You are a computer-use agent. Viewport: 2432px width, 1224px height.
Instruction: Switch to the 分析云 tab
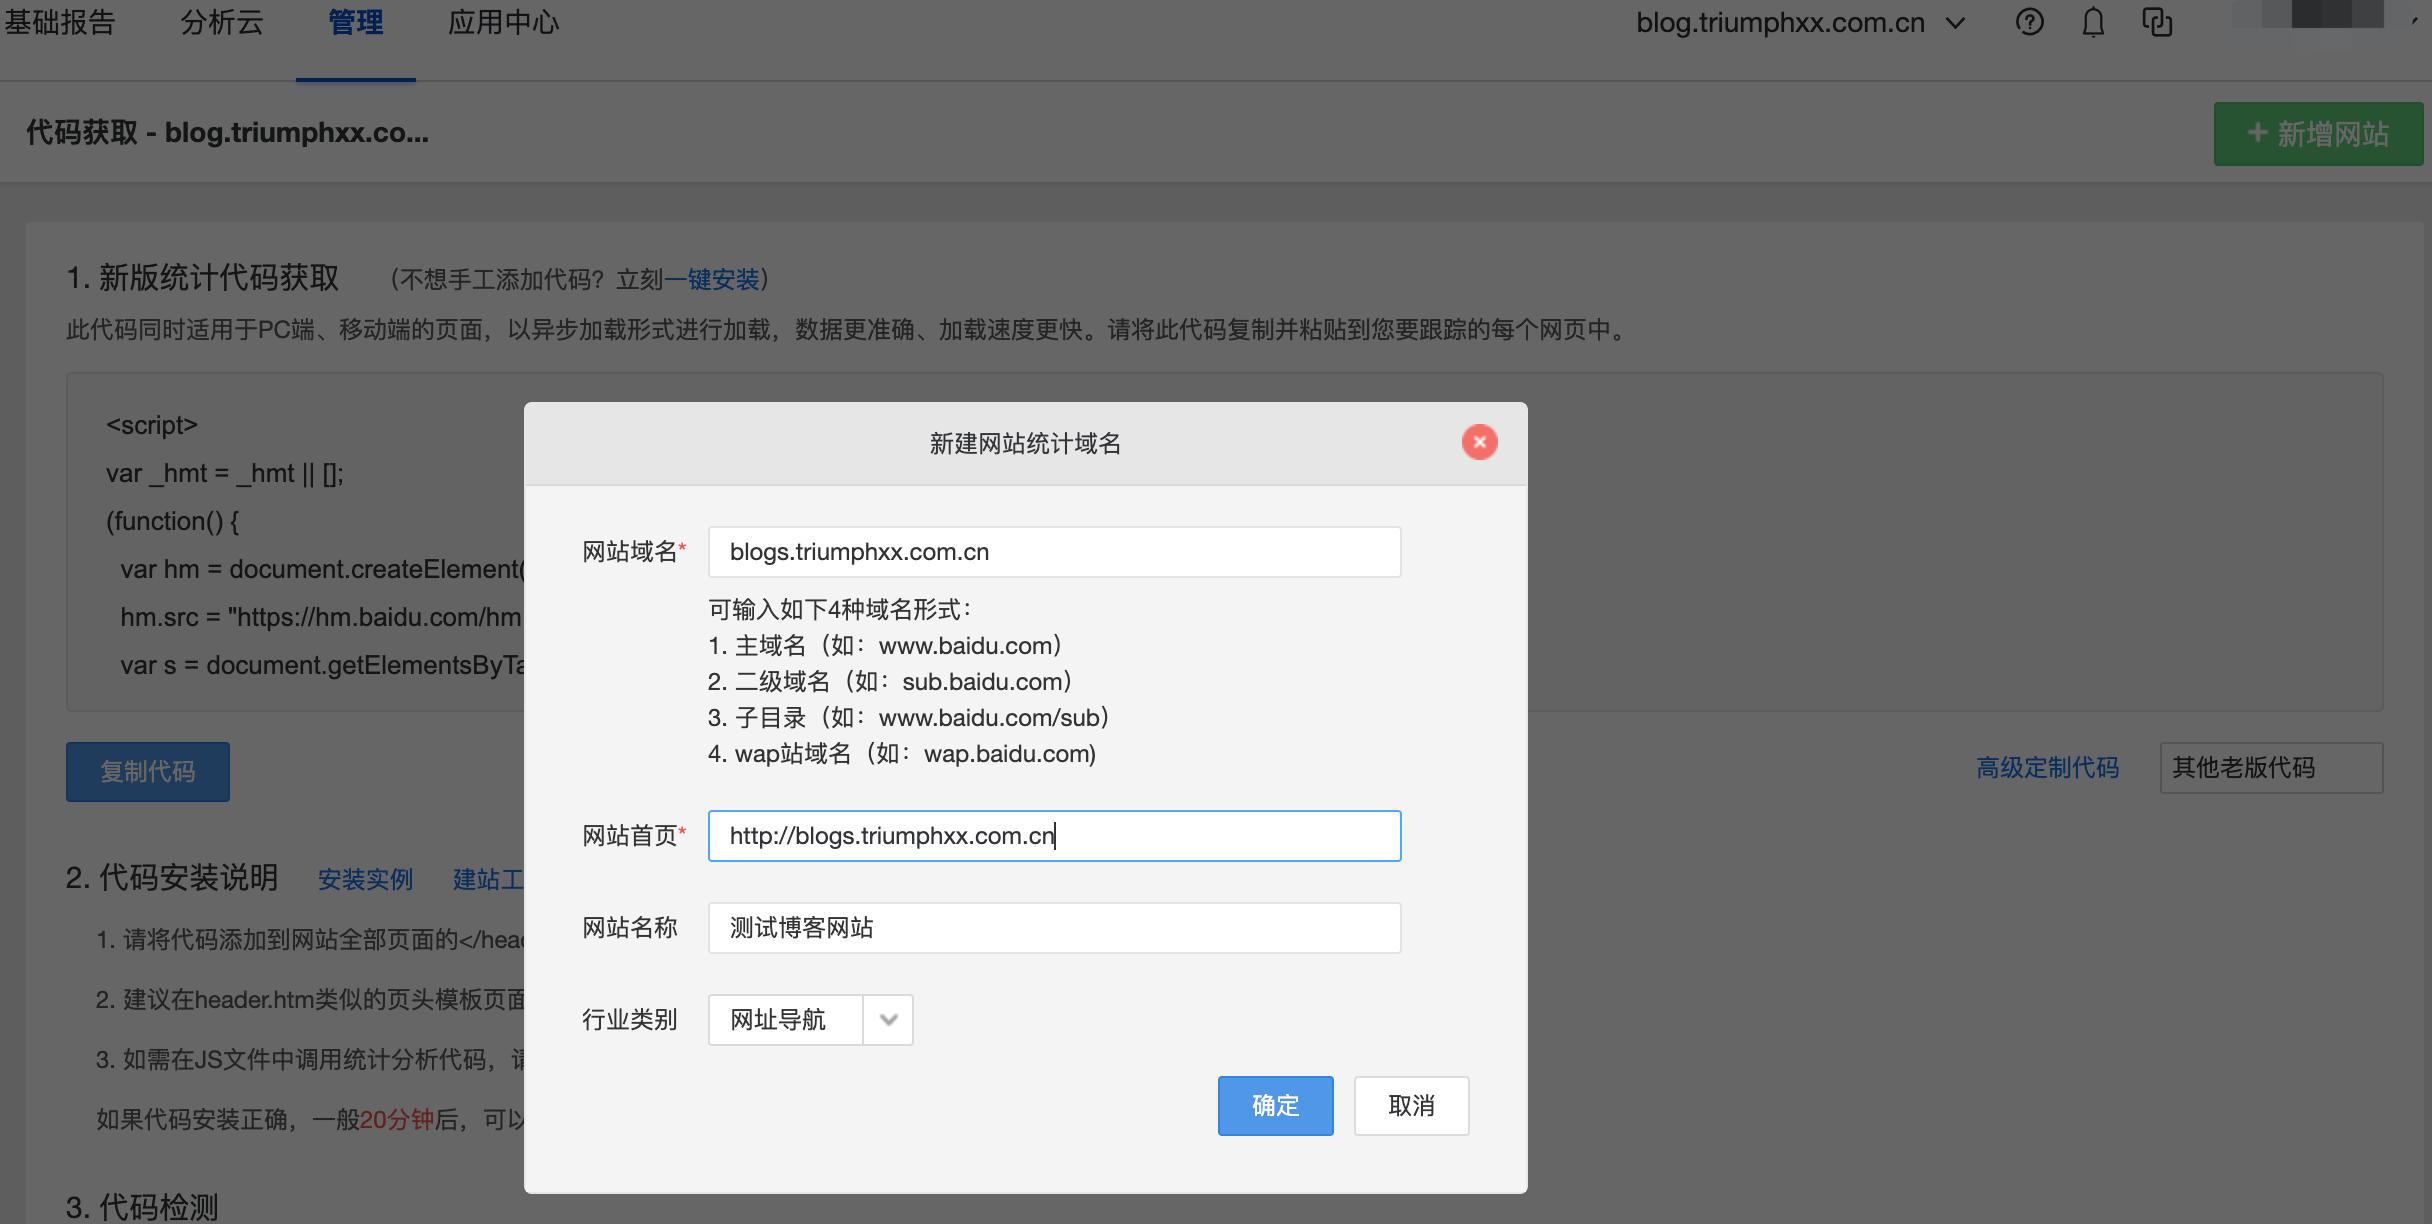[x=221, y=22]
